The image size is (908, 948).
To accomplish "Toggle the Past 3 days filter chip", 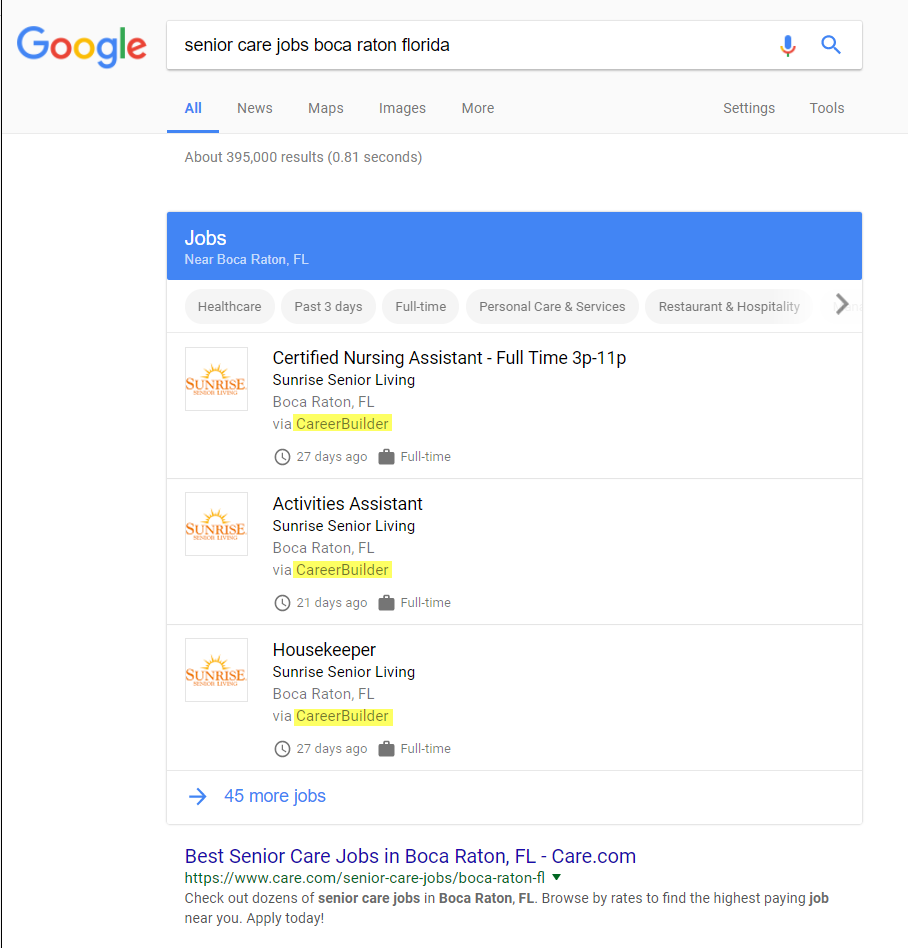I will coord(328,307).
